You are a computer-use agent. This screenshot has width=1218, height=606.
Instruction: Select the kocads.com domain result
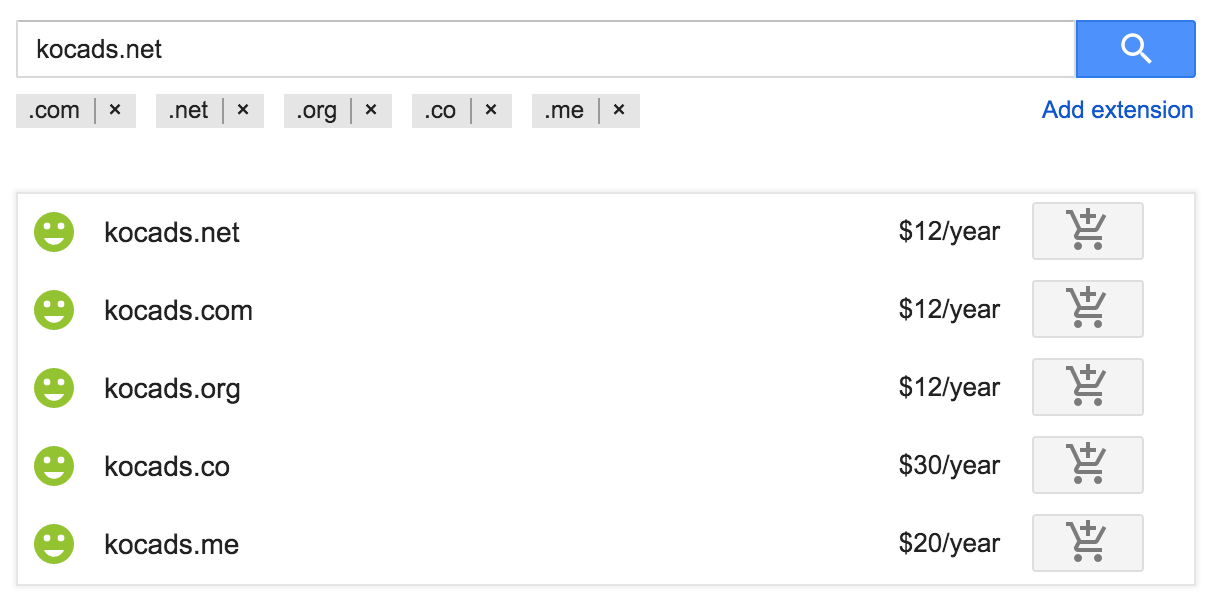[178, 310]
